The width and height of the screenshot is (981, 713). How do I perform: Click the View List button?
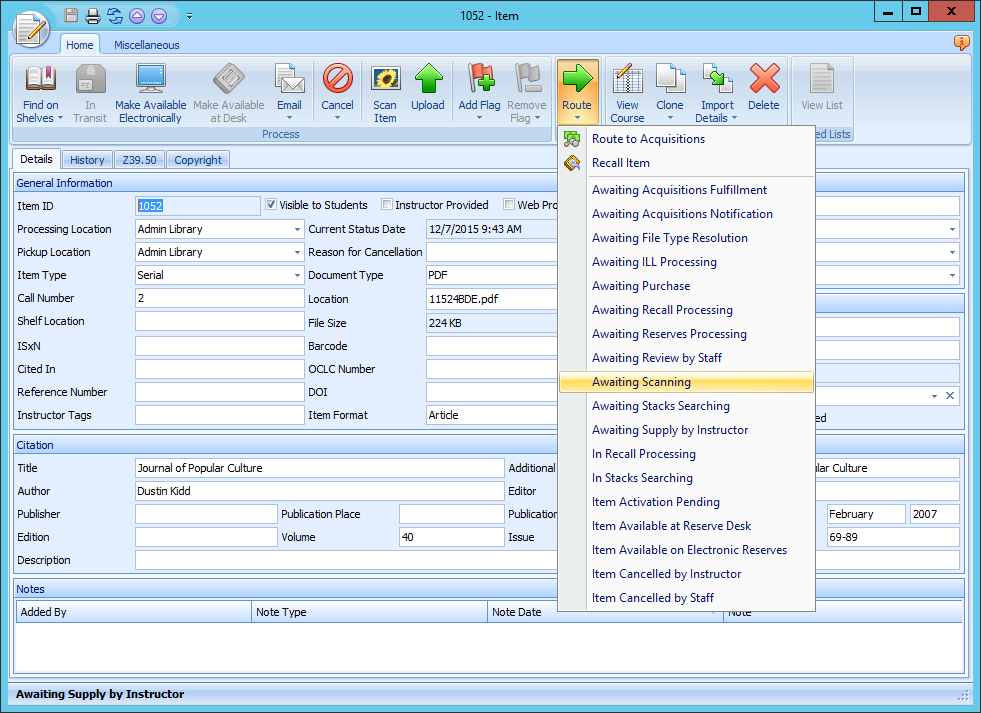tap(820, 90)
